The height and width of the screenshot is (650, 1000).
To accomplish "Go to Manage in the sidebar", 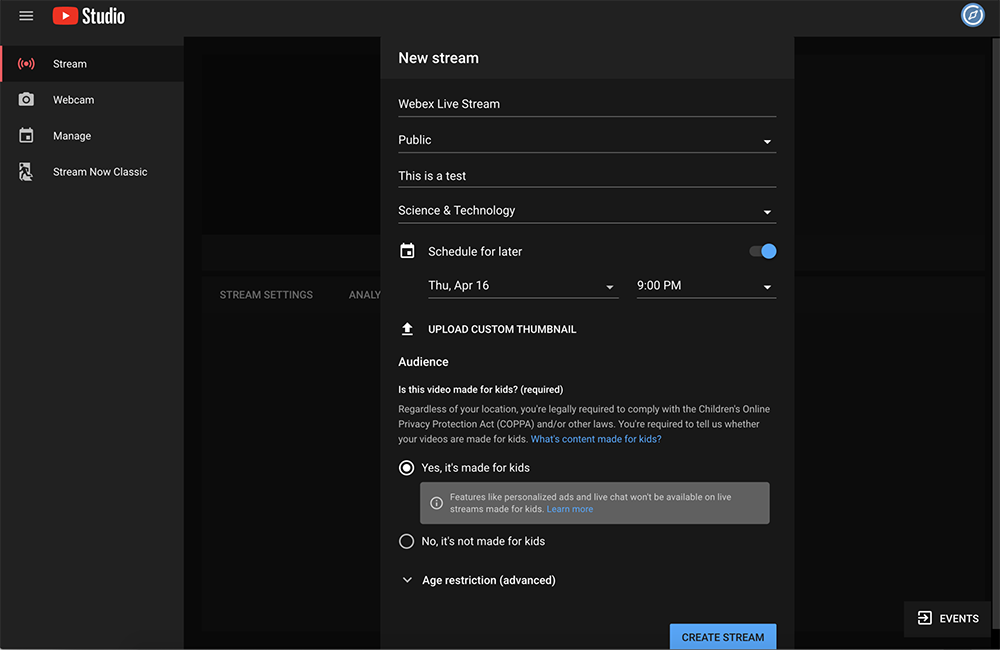I will tap(92, 136).
